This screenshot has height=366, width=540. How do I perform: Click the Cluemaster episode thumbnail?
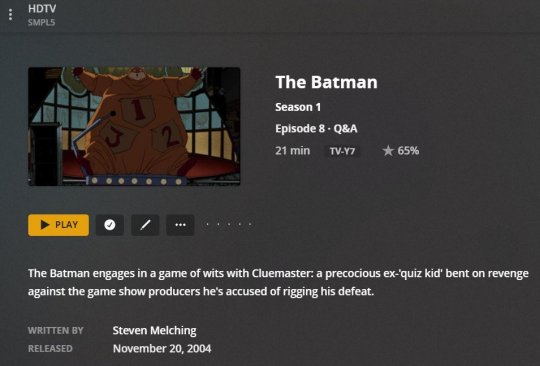[x=134, y=126]
